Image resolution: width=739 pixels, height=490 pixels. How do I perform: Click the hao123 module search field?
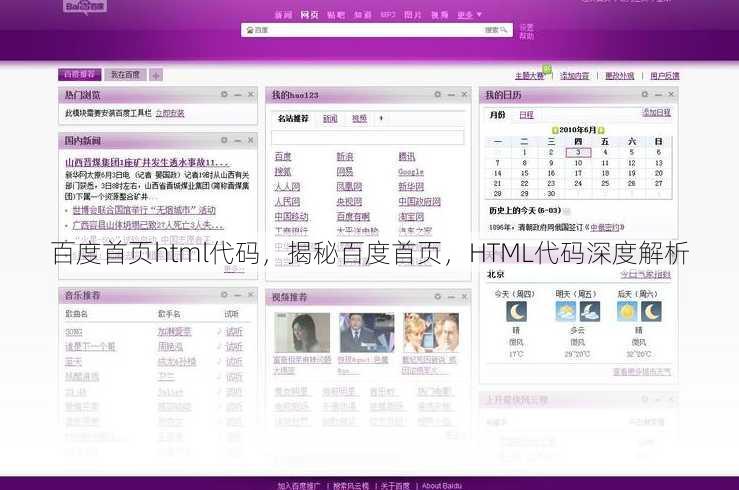point(368,138)
